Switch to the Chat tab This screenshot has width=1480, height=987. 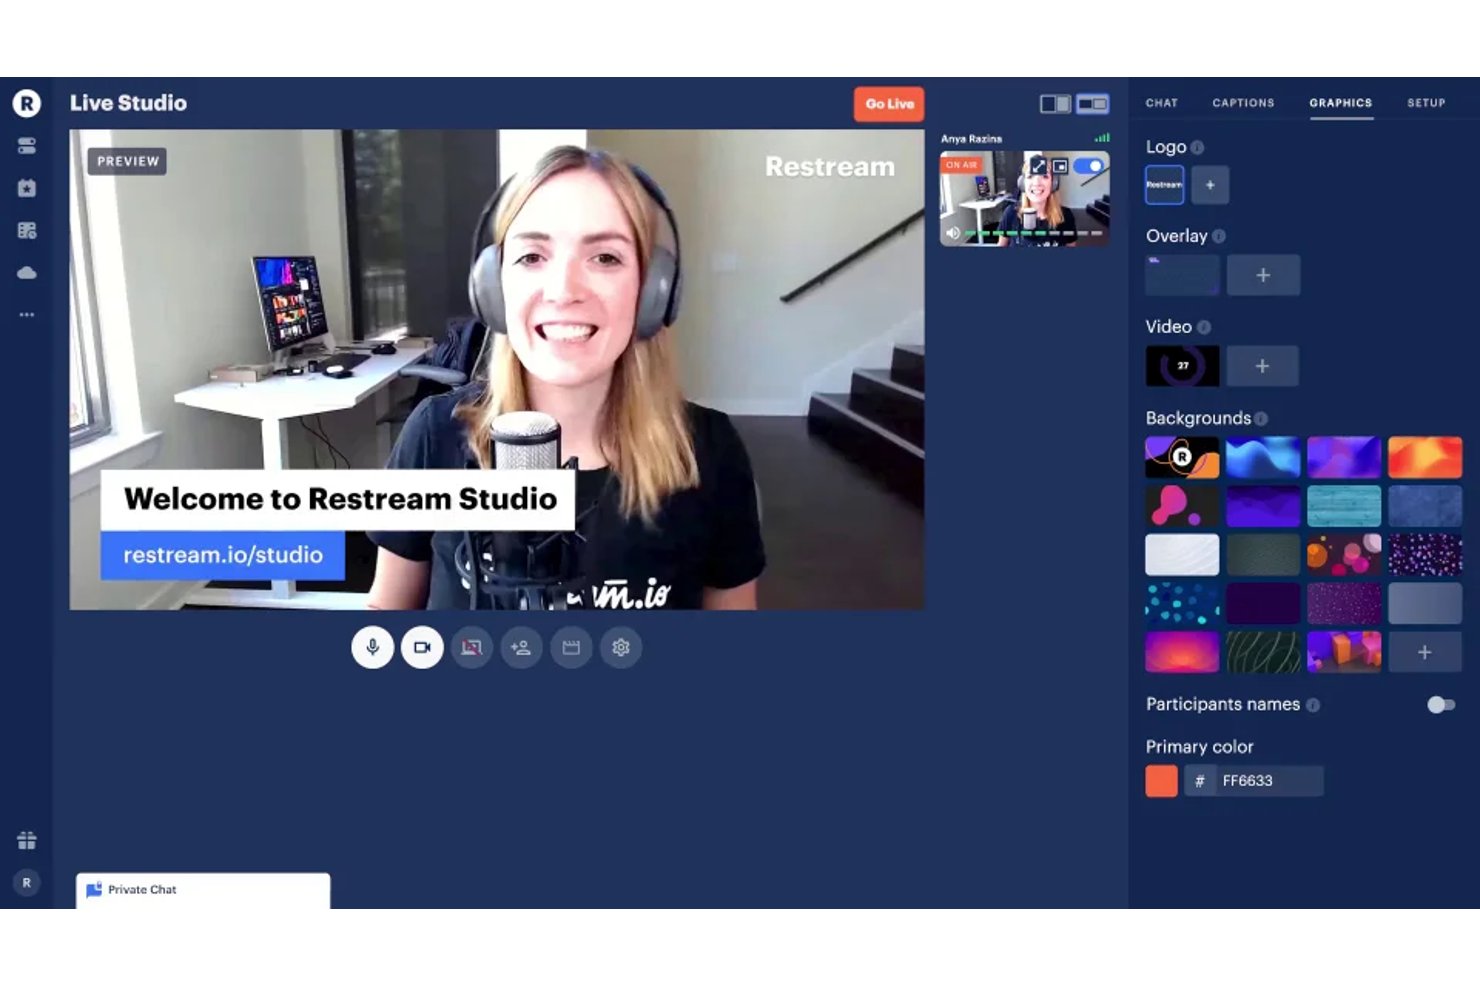pos(1162,103)
